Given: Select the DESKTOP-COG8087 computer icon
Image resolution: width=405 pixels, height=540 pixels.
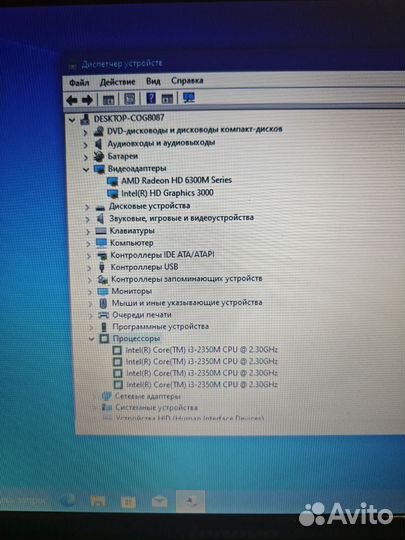Looking at the screenshot, I should (85, 120).
